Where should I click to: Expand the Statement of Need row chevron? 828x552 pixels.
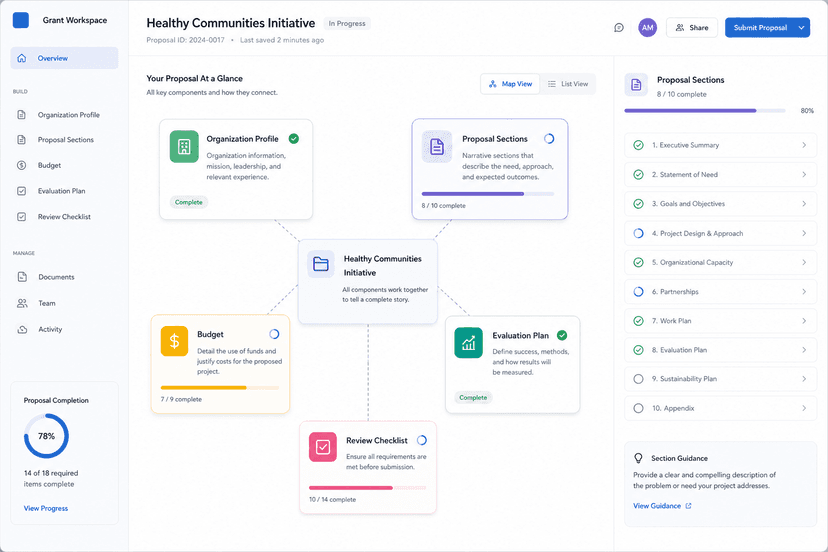click(804, 174)
